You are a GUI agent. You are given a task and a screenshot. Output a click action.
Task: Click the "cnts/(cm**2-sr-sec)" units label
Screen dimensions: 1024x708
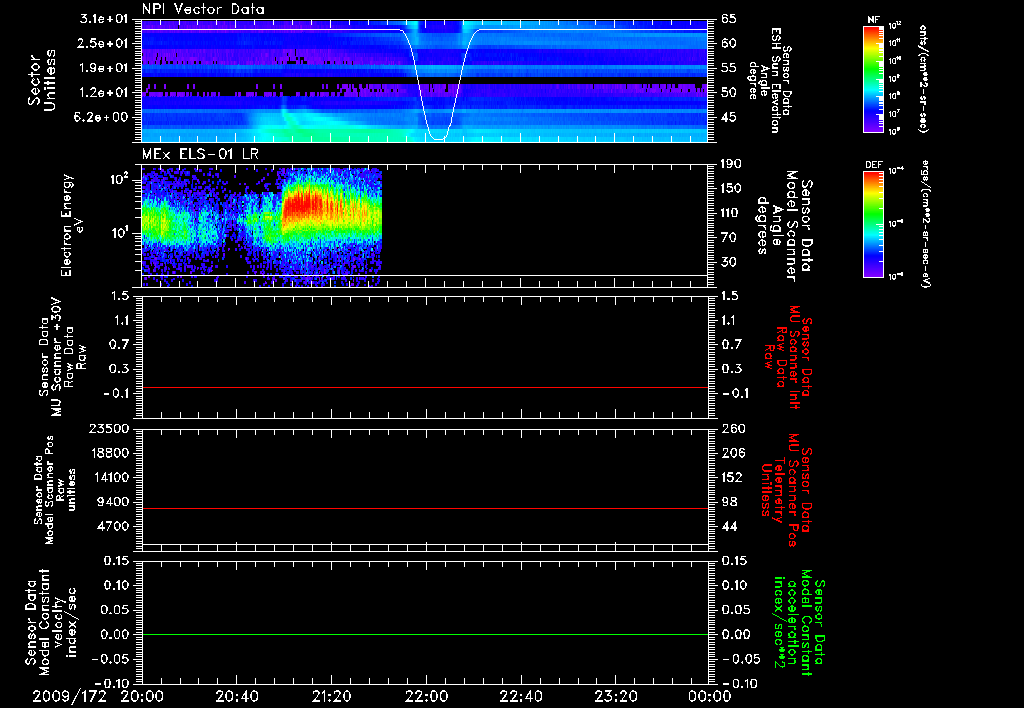(923, 78)
